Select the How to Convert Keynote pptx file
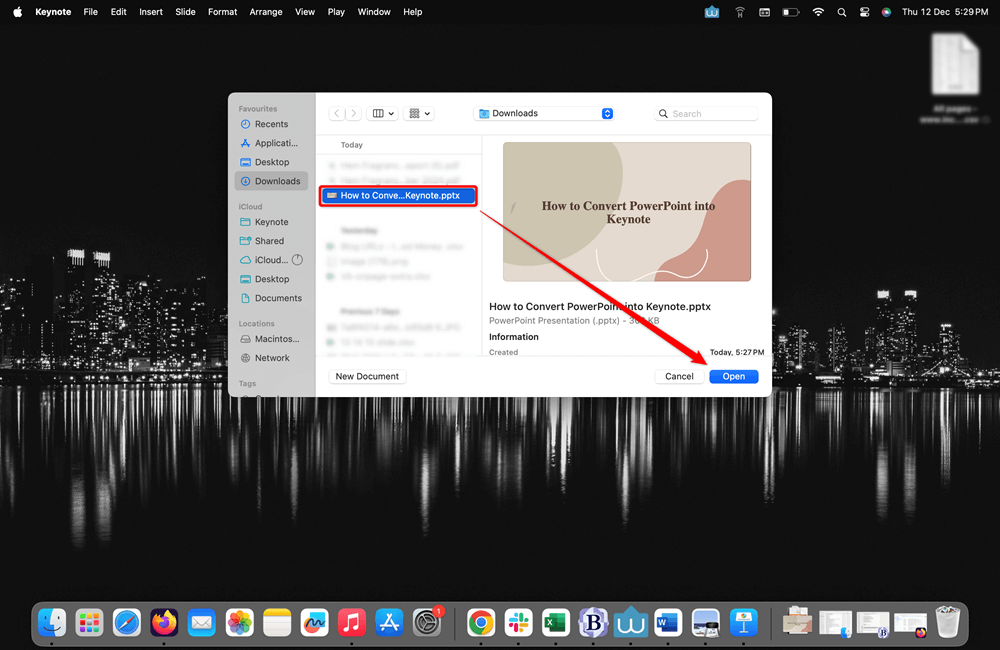 (398, 195)
